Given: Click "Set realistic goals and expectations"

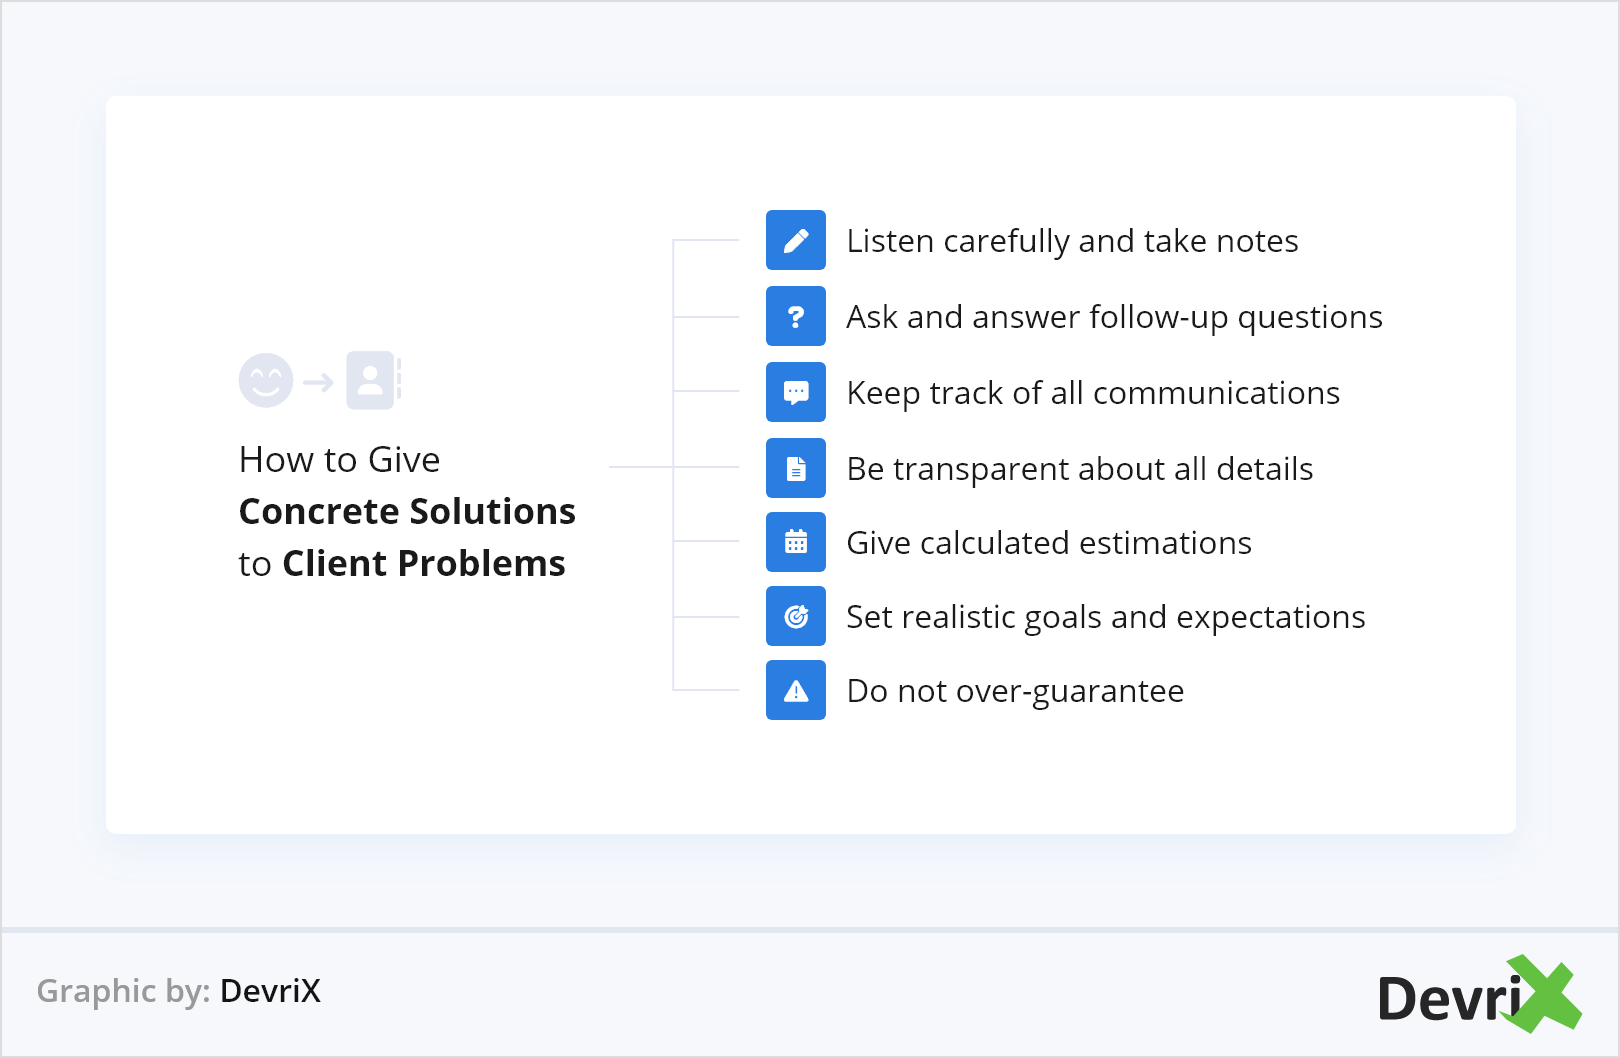Looking at the screenshot, I should [1105, 617].
